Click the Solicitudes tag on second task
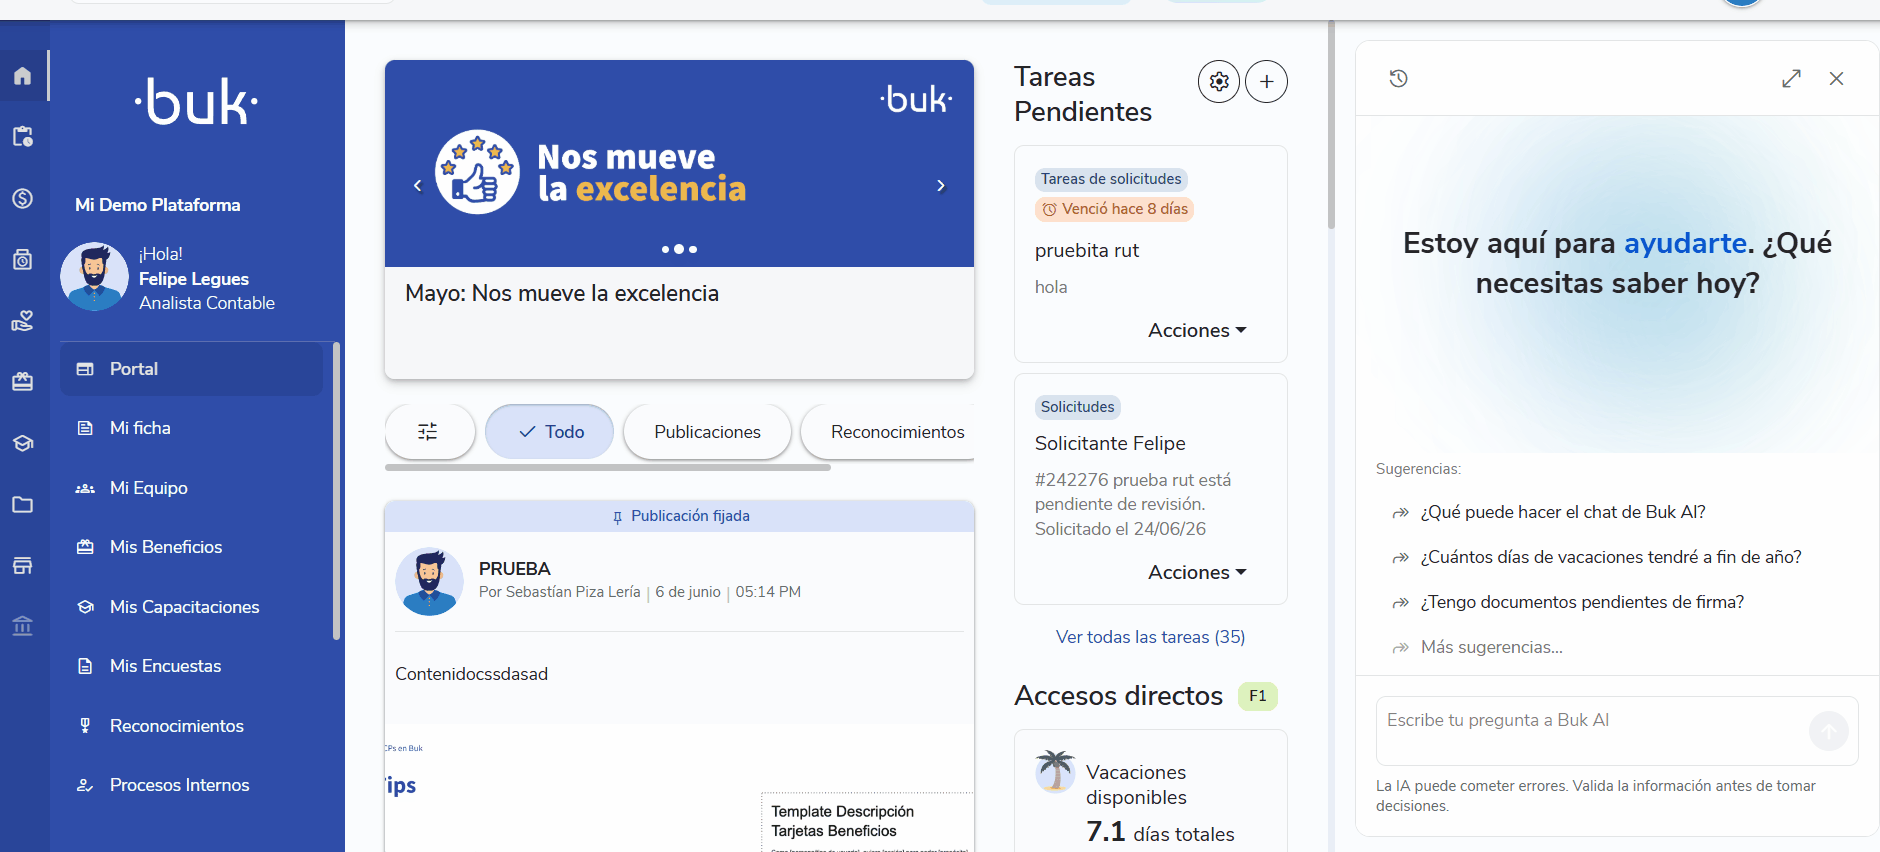Image resolution: width=1880 pixels, height=852 pixels. (1077, 407)
